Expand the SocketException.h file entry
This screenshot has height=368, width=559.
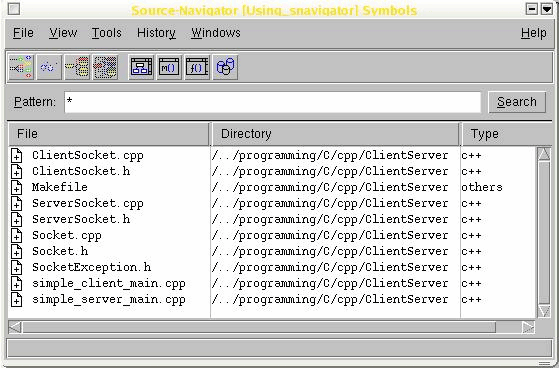(16, 267)
